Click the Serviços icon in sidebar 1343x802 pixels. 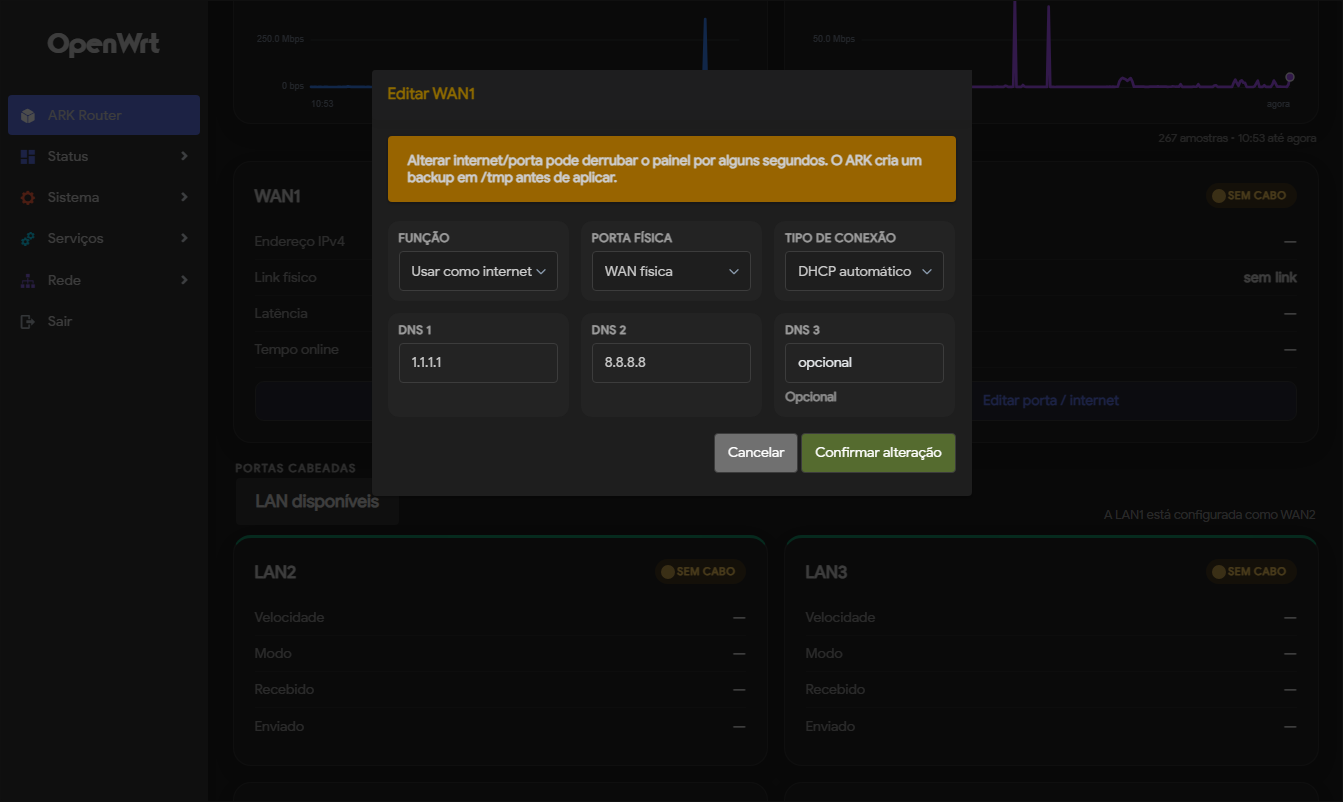28,239
